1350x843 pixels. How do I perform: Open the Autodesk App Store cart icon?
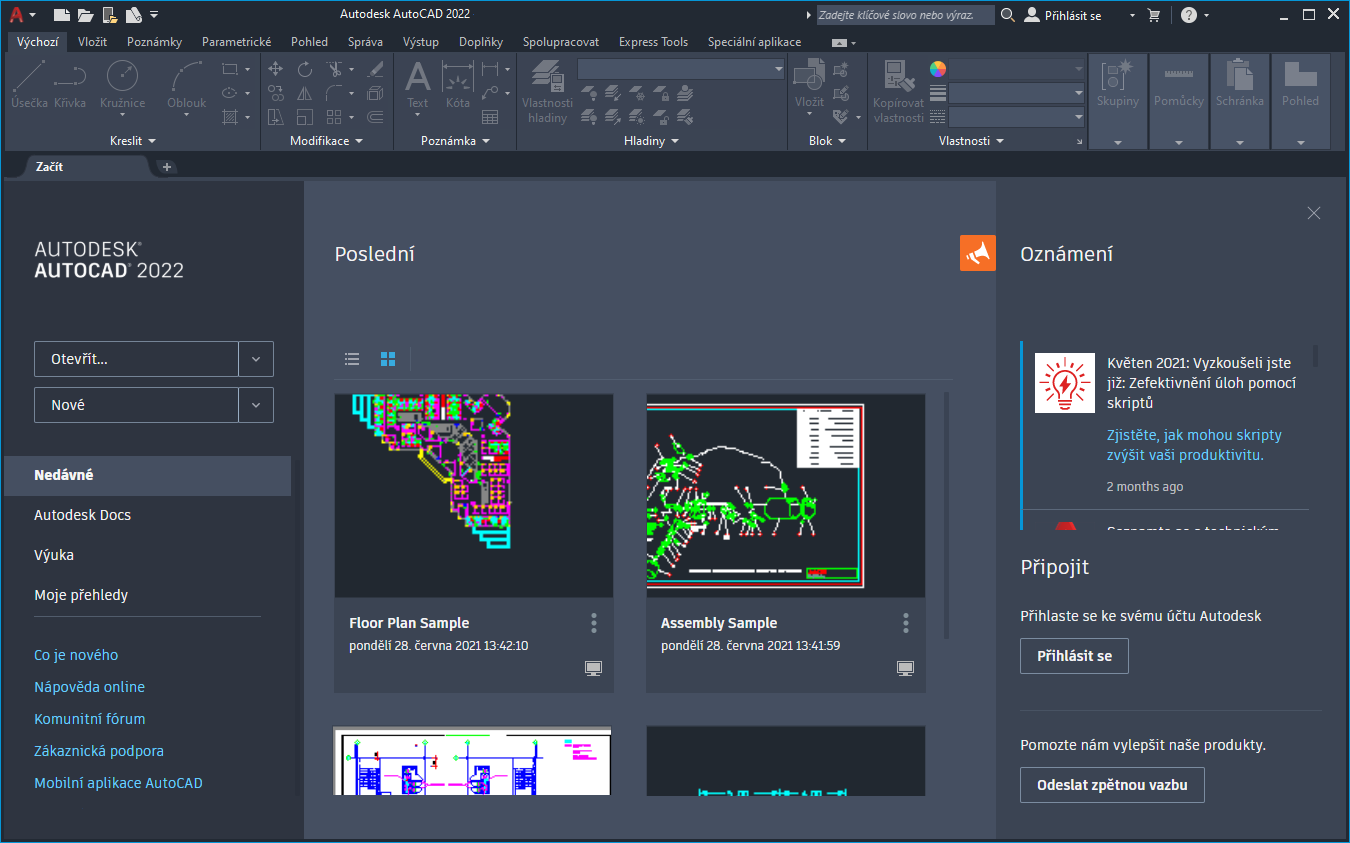pyautogui.click(x=1154, y=15)
